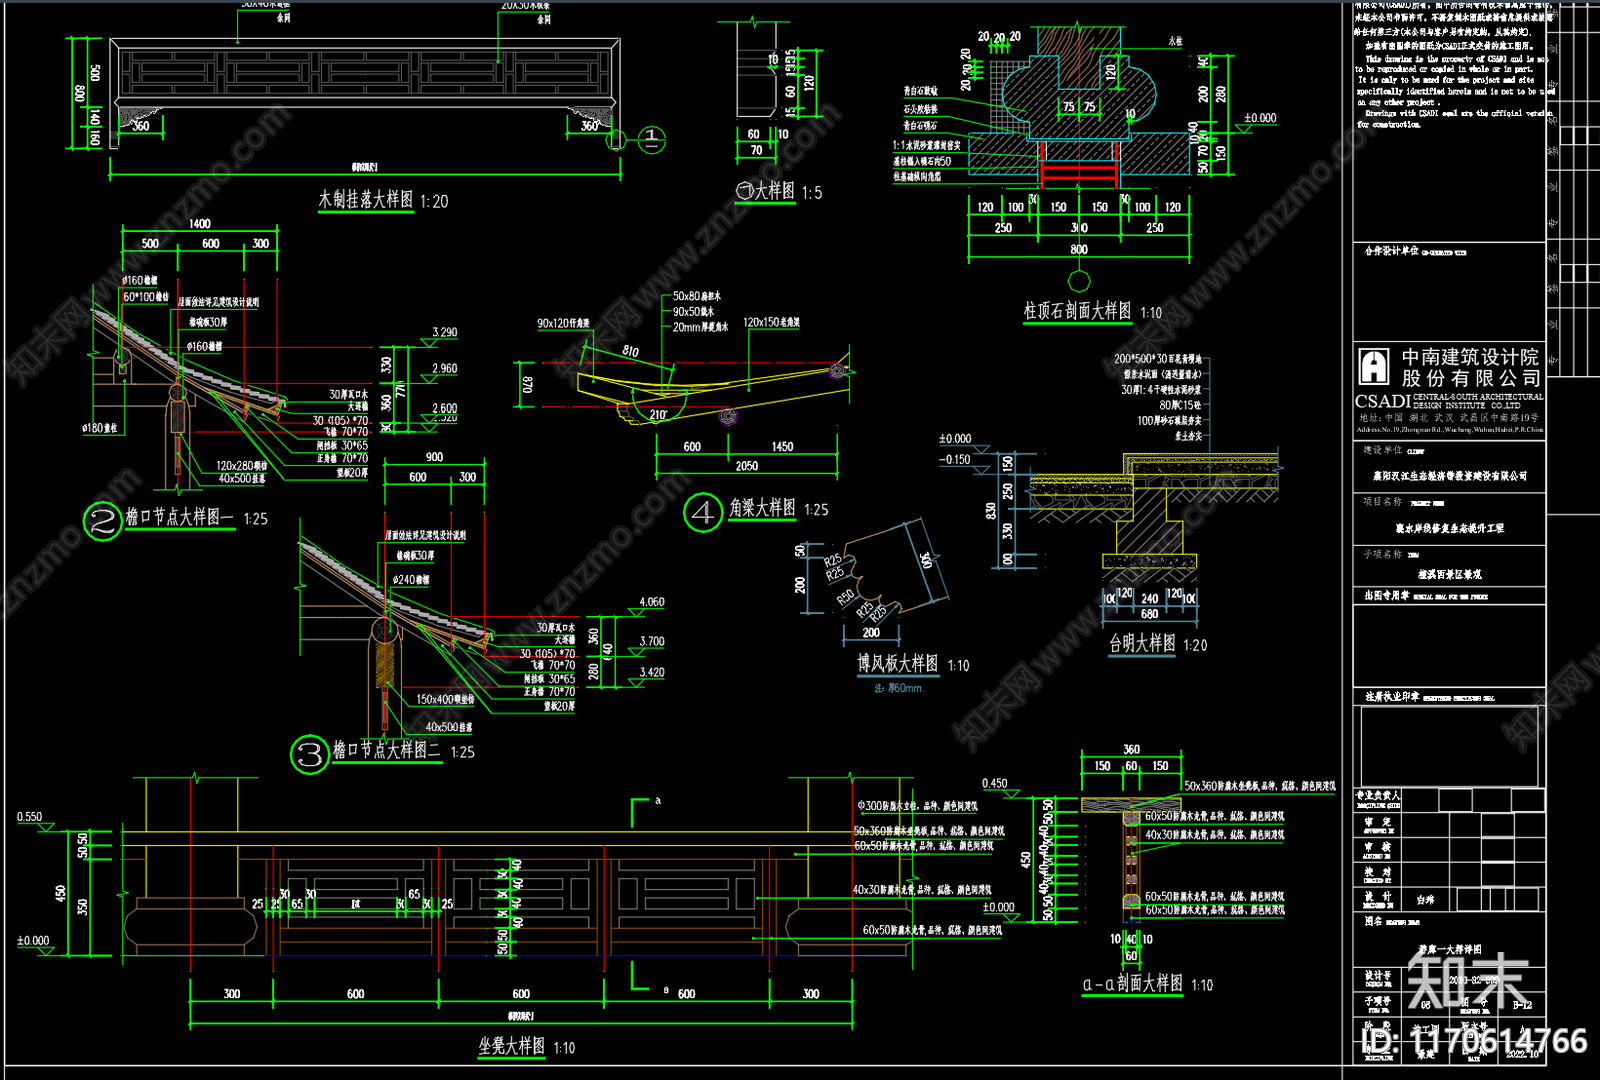Viewport: 1600px width, 1080px height.
Task: Select the 2.960 elevation label
Action: pyautogui.click(x=444, y=369)
